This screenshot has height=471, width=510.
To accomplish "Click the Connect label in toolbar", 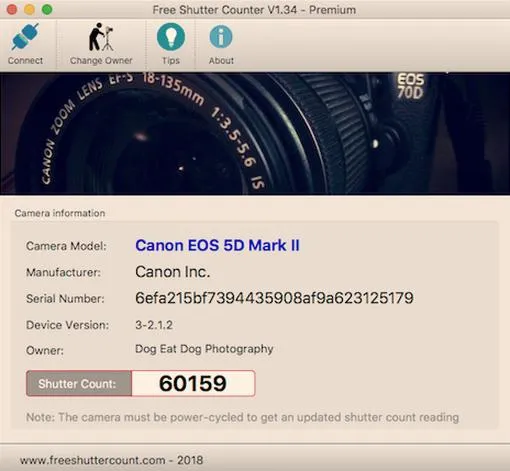I will (x=25, y=61).
